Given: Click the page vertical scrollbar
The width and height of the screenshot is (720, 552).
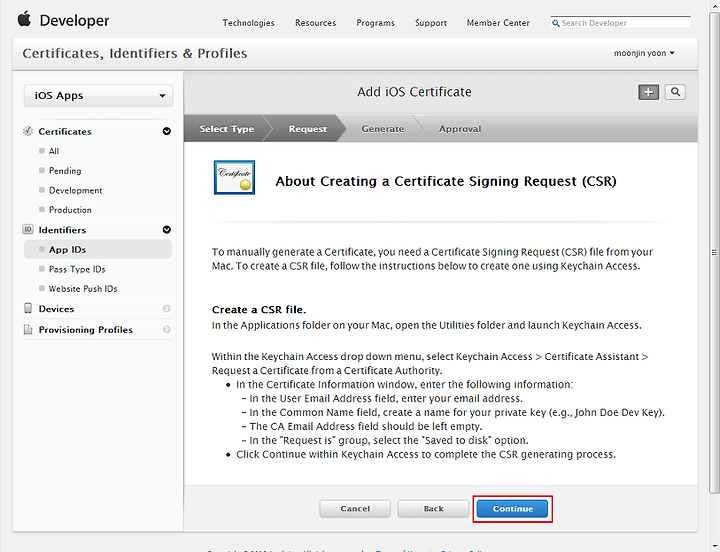Looking at the screenshot, I should click(x=714, y=252).
